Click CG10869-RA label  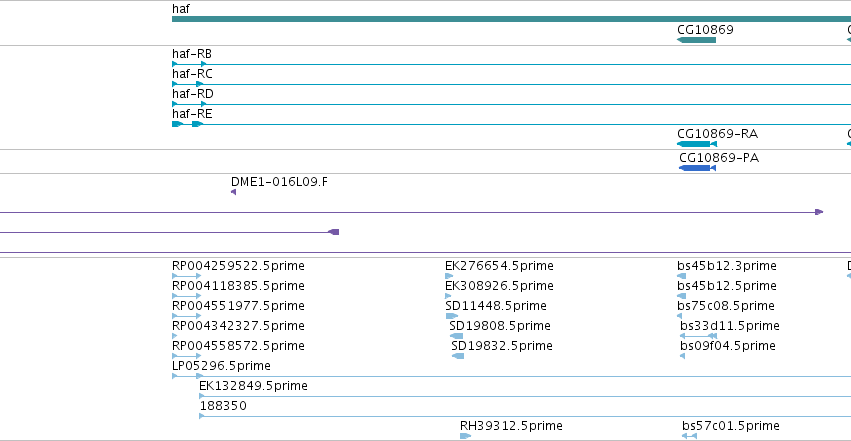click(717, 134)
